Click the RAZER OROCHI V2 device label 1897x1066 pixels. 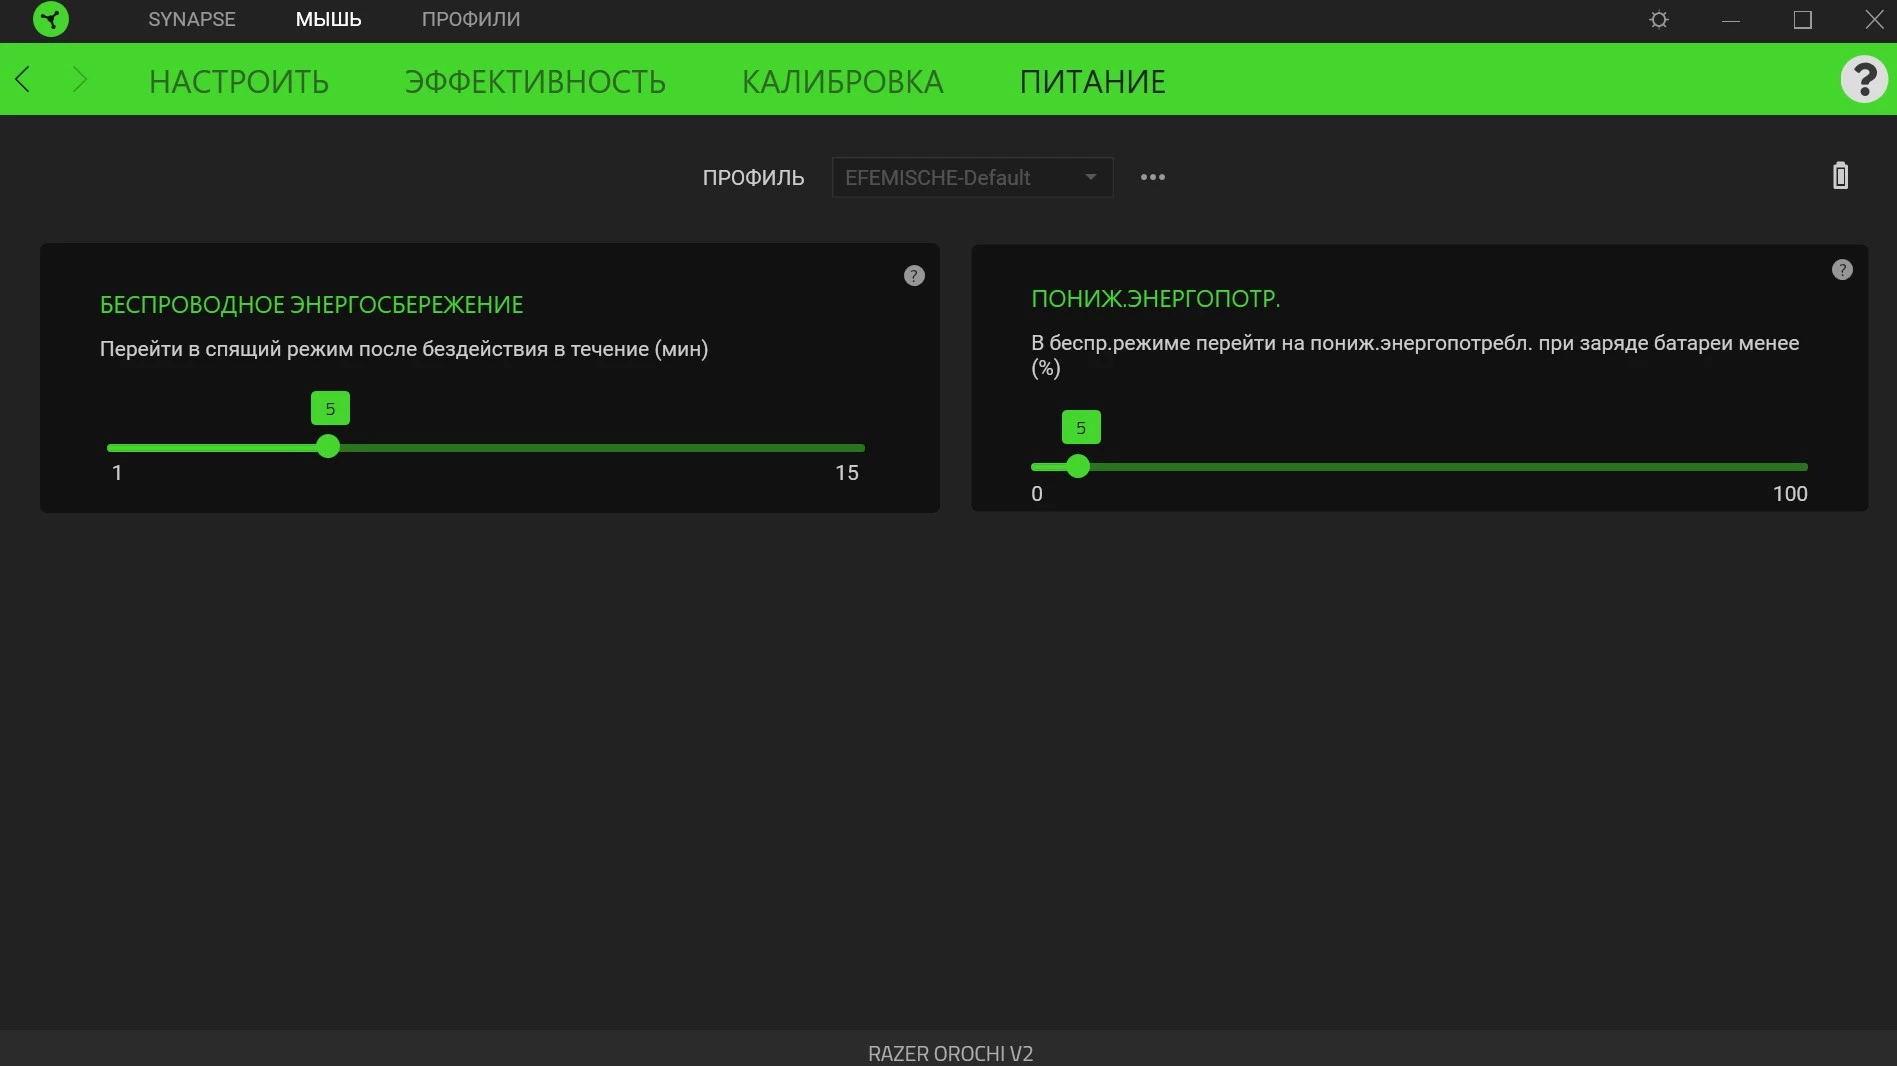click(x=950, y=1053)
